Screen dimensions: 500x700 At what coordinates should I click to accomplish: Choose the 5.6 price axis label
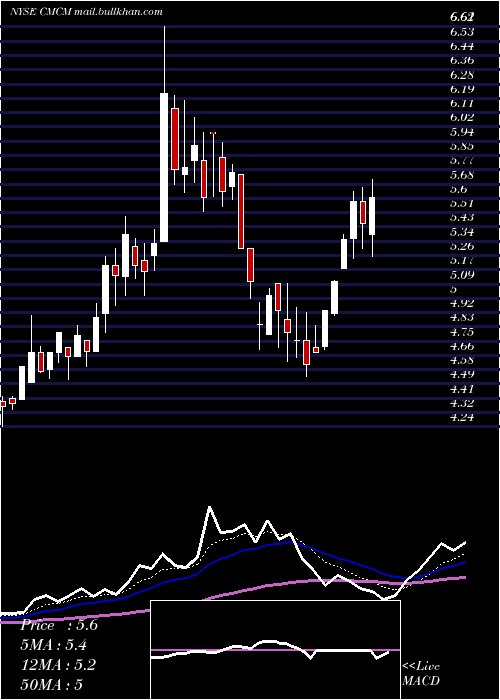pos(459,189)
